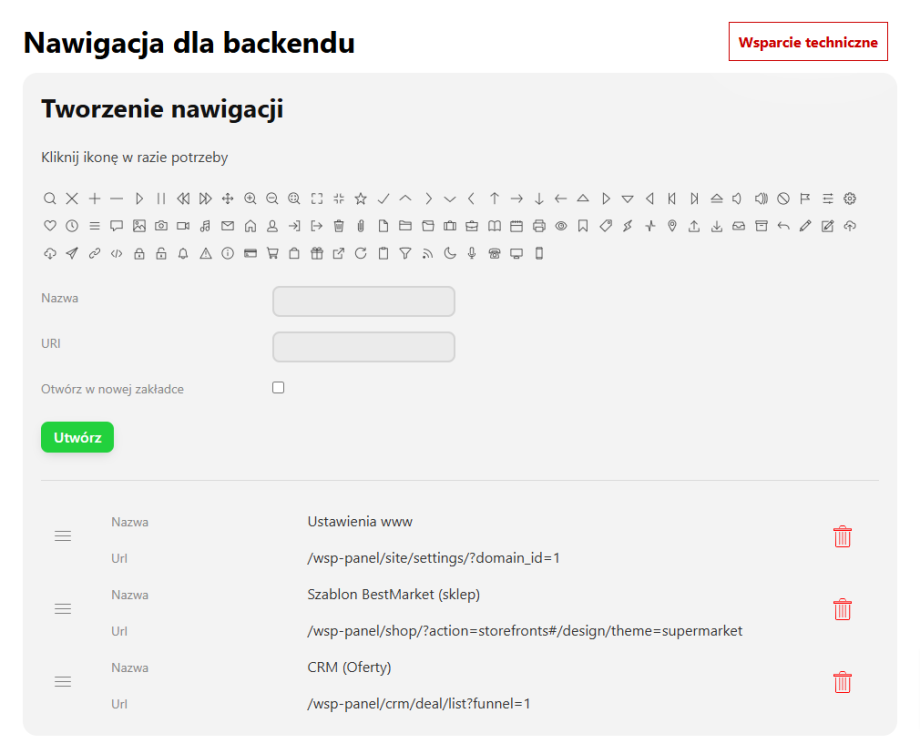
Task: Delete the Ustawienia www navigation entry
Action: [842, 536]
